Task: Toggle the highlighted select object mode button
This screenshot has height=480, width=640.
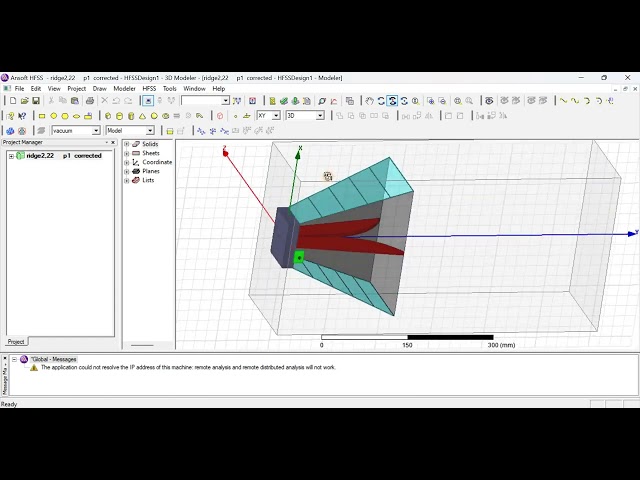Action: (x=148, y=101)
